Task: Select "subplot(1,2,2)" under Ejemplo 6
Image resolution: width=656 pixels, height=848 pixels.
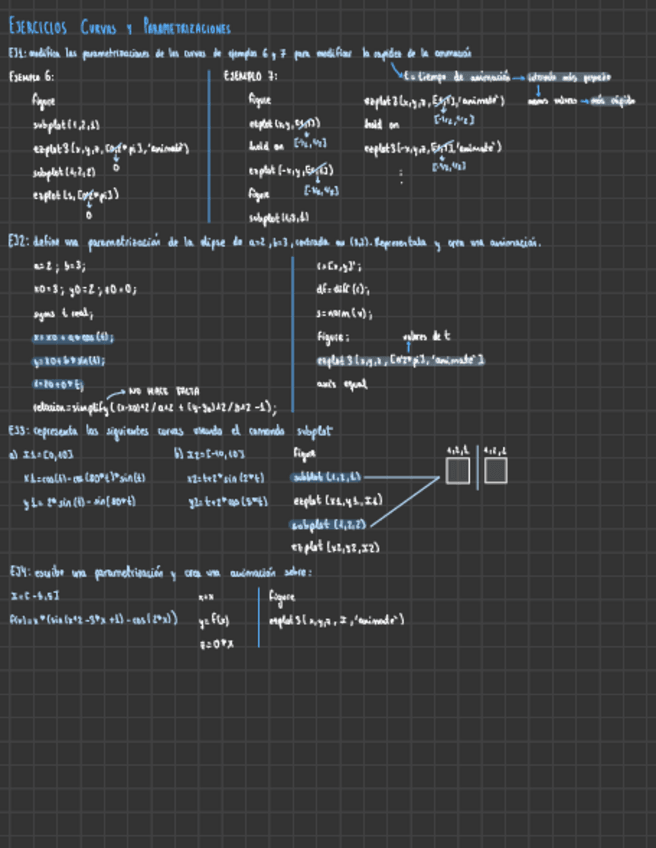Action: 64,173
